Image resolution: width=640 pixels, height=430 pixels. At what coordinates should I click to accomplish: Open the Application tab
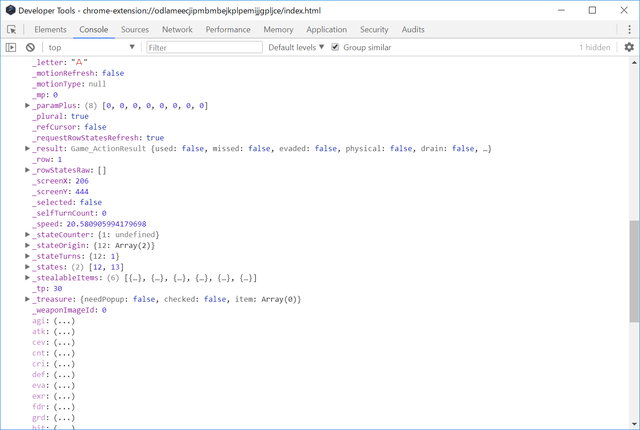tap(327, 29)
